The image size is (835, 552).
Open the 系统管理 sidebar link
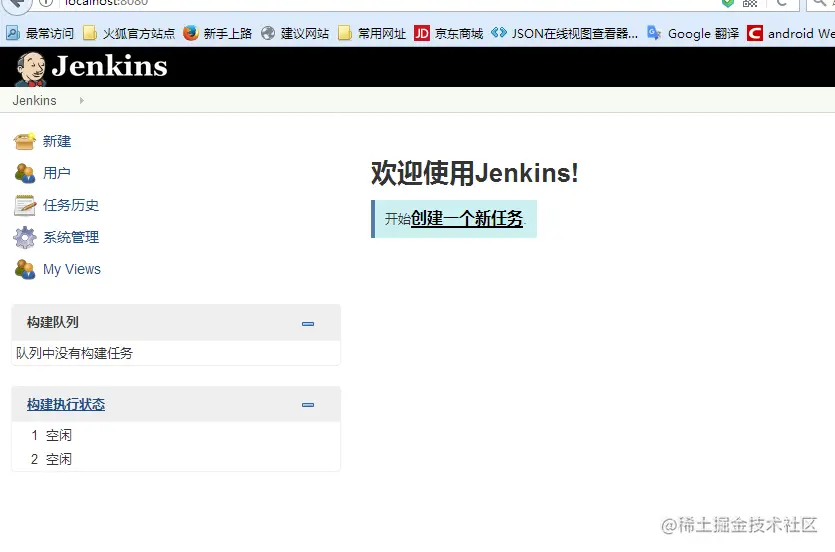[71, 237]
